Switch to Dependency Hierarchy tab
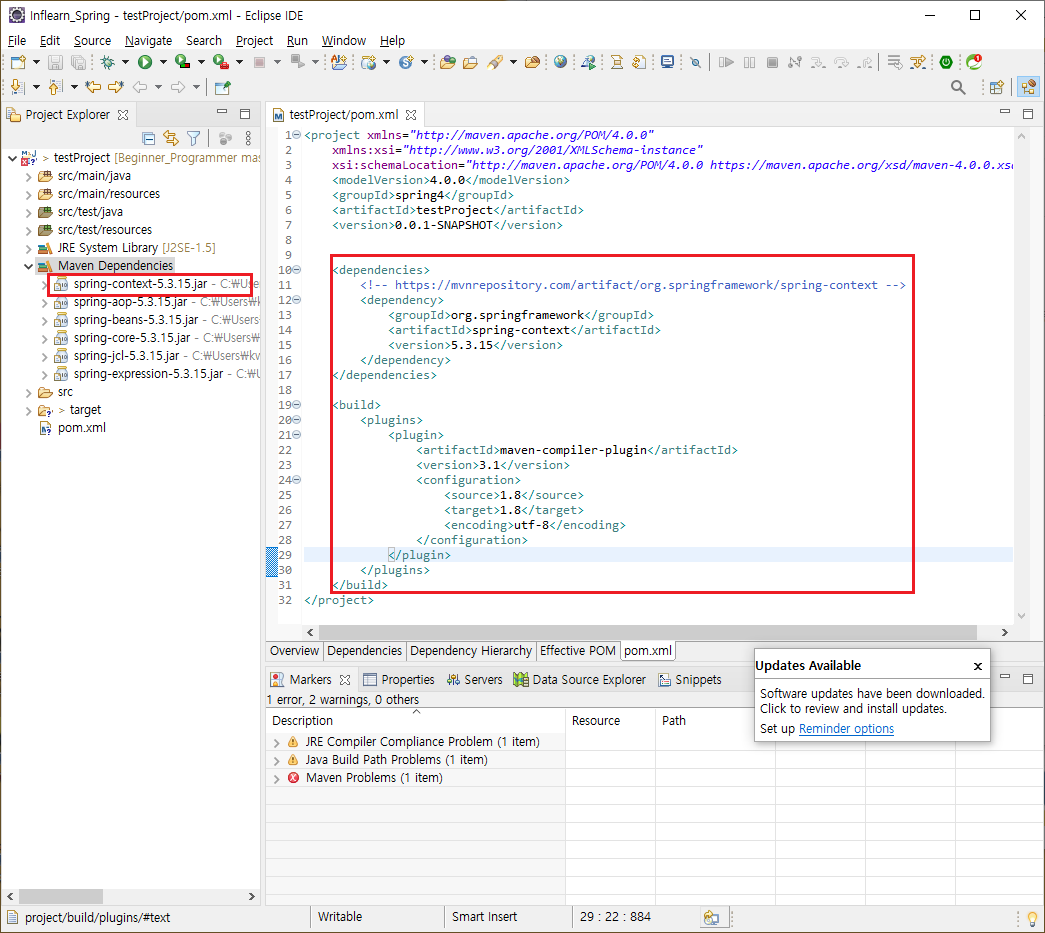1045x933 pixels. (471, 651)
